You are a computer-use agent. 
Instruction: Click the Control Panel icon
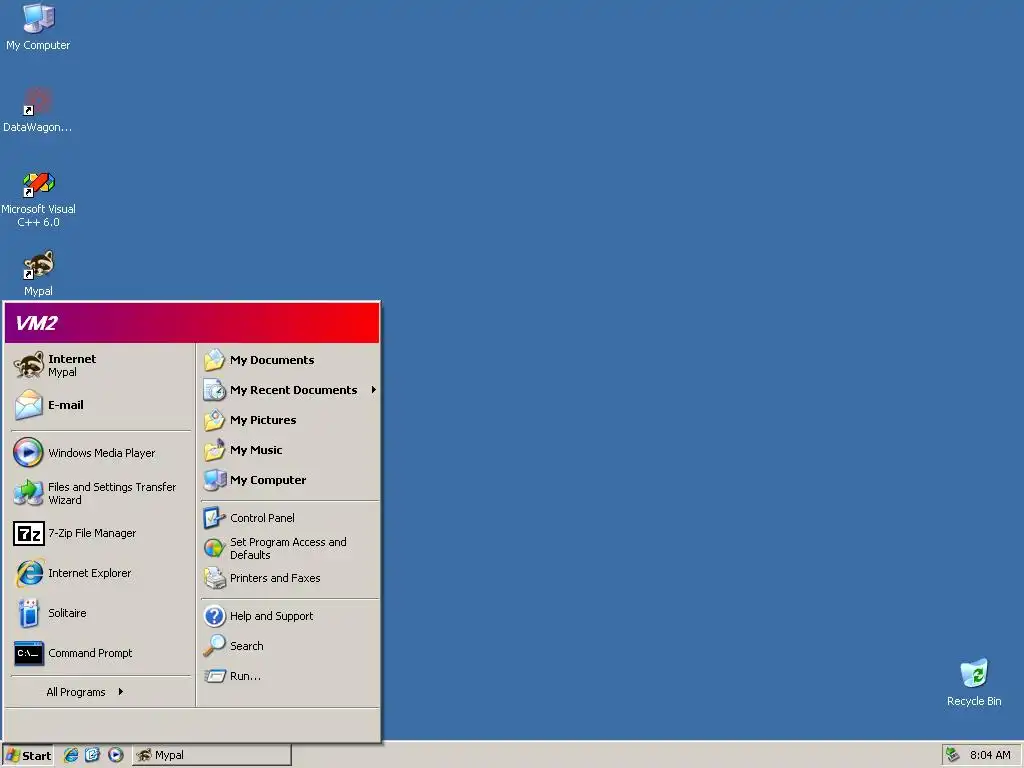point(214,518)
